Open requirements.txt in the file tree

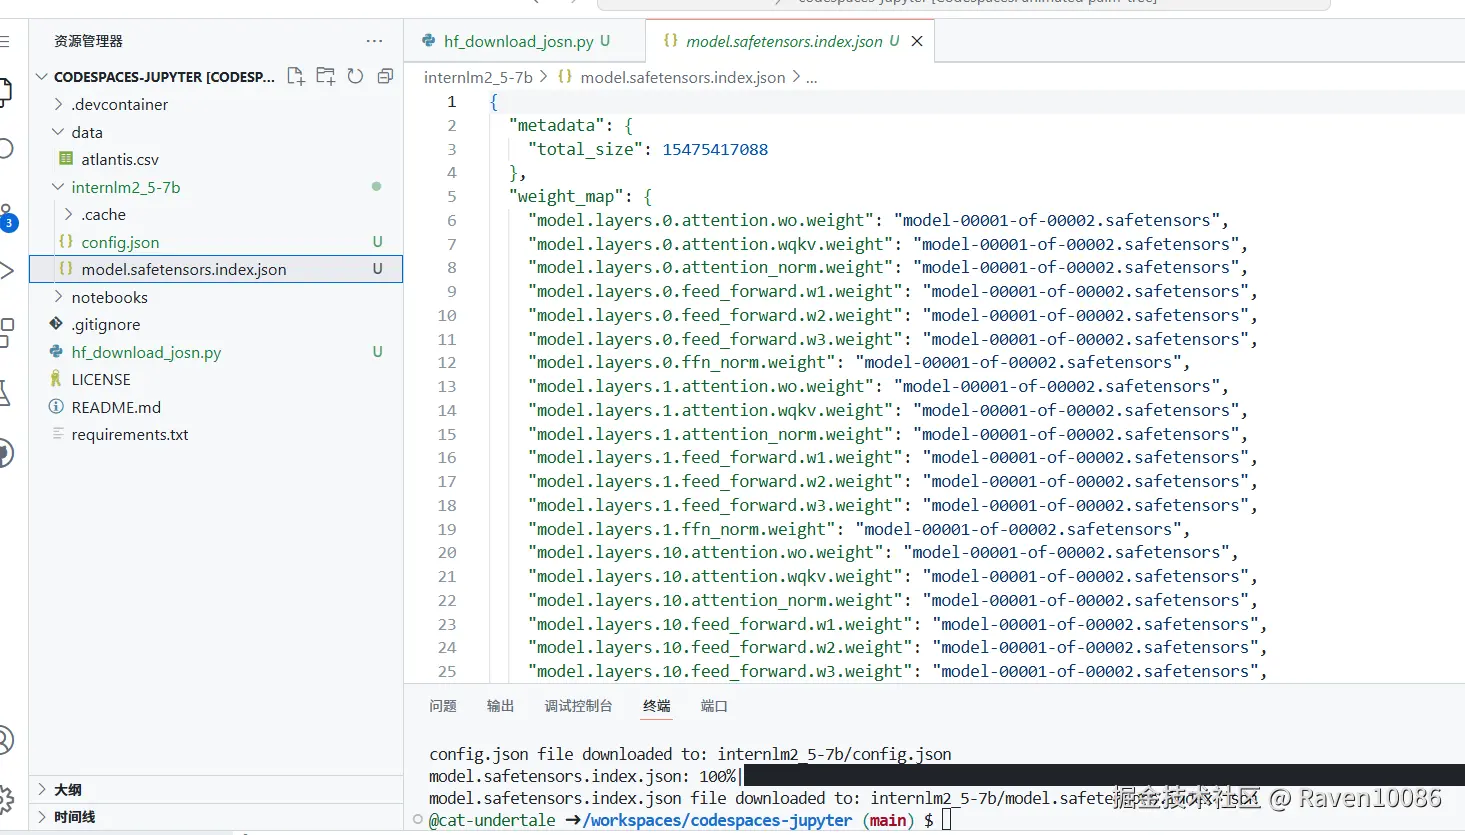coord(215,434)
